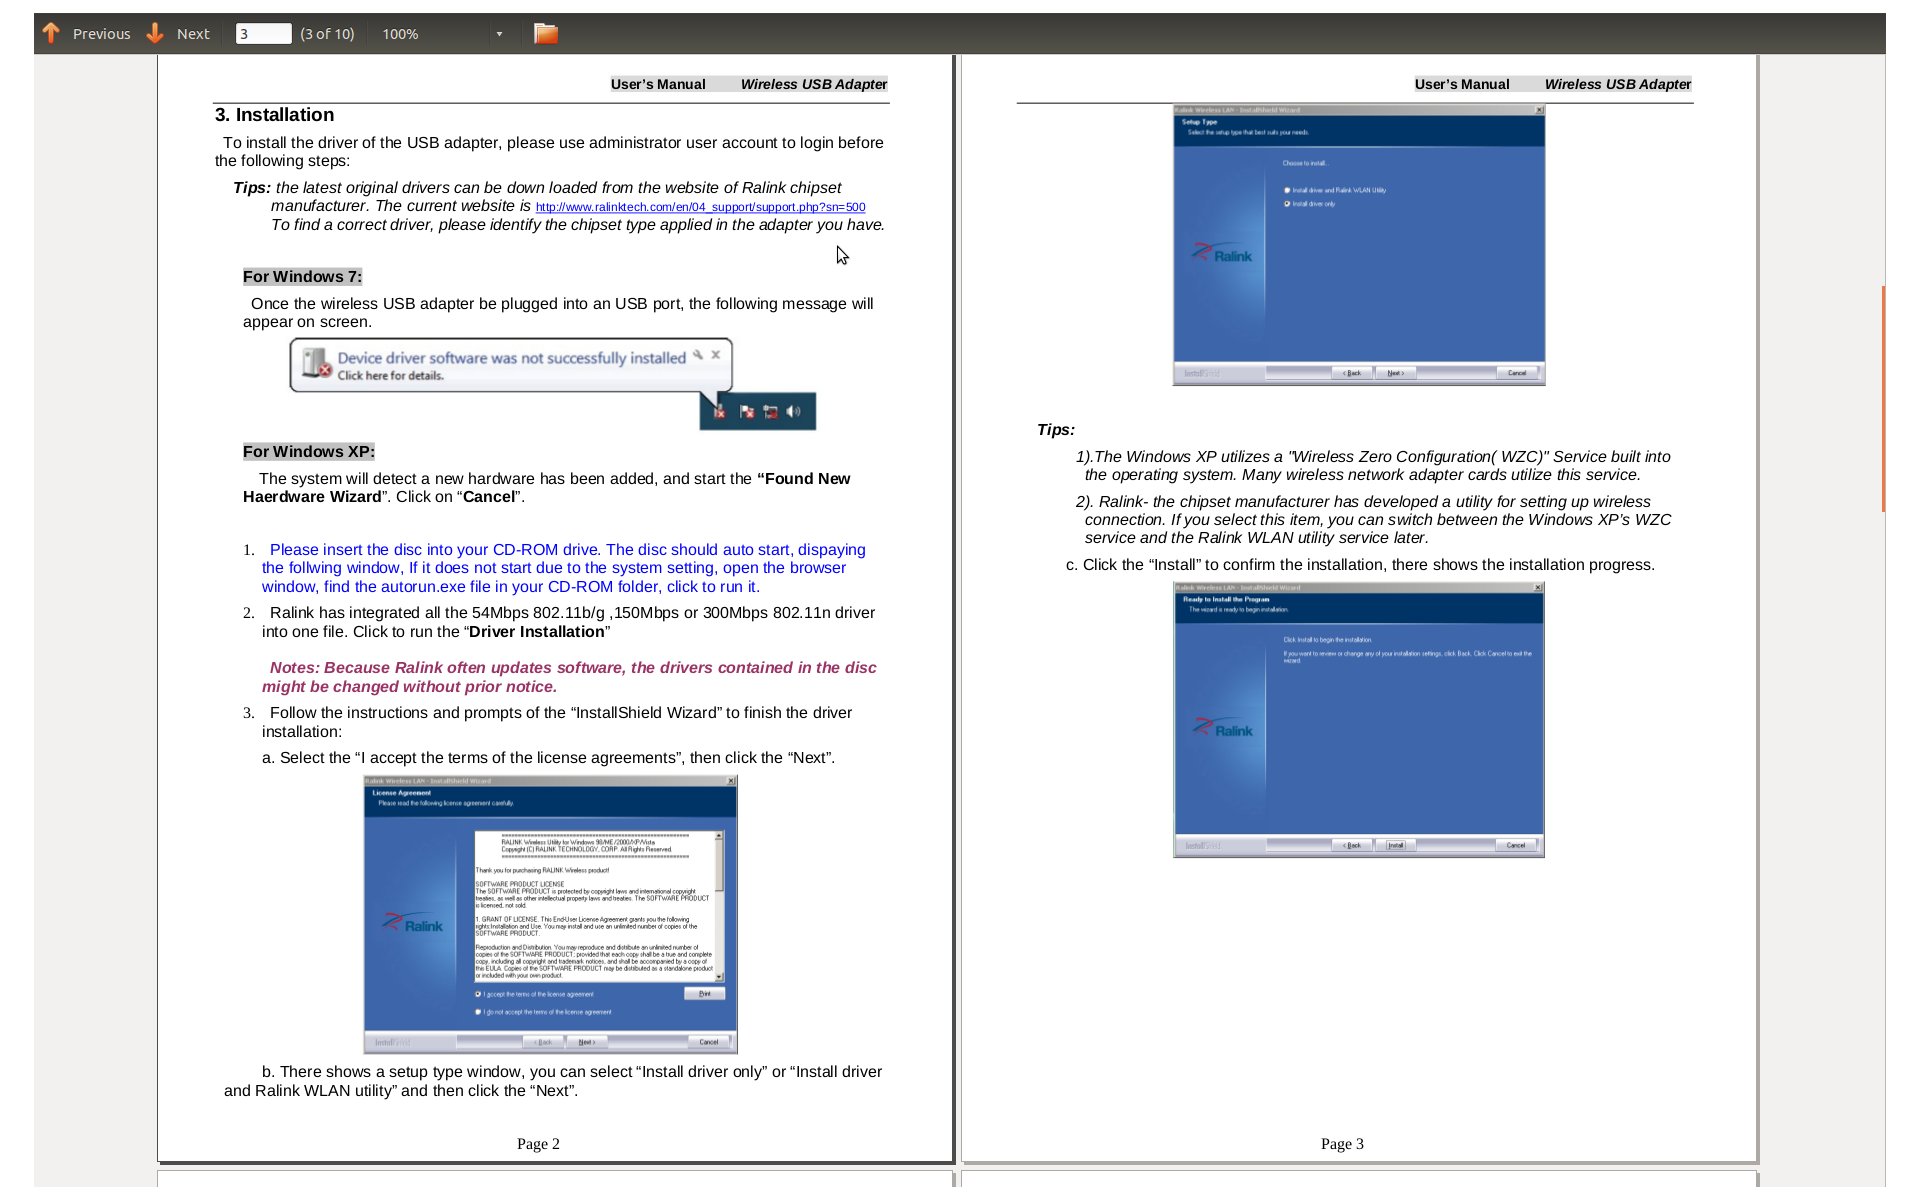The height and width of the screenshot is (1200, 1920).
Task: Click Cancel in Ready to Install screenshot
Action: coord(1516,845)
